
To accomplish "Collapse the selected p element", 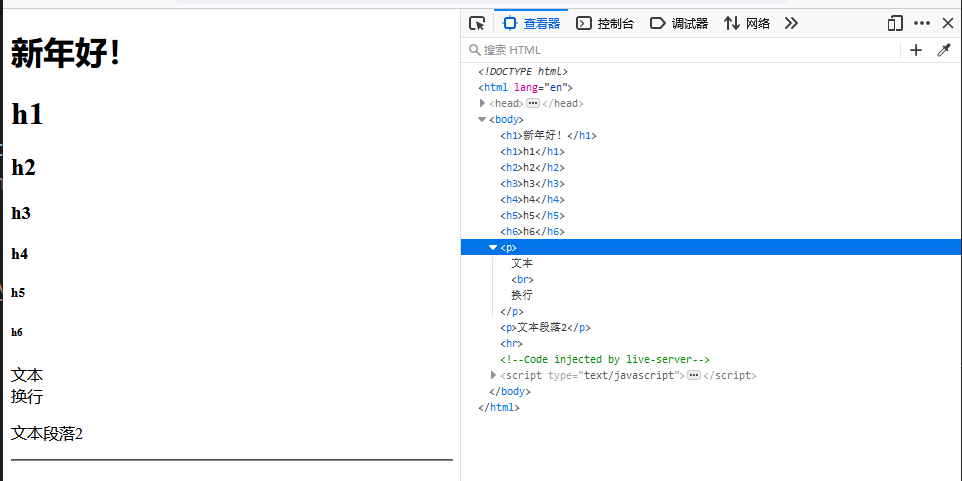I will 493,248.
